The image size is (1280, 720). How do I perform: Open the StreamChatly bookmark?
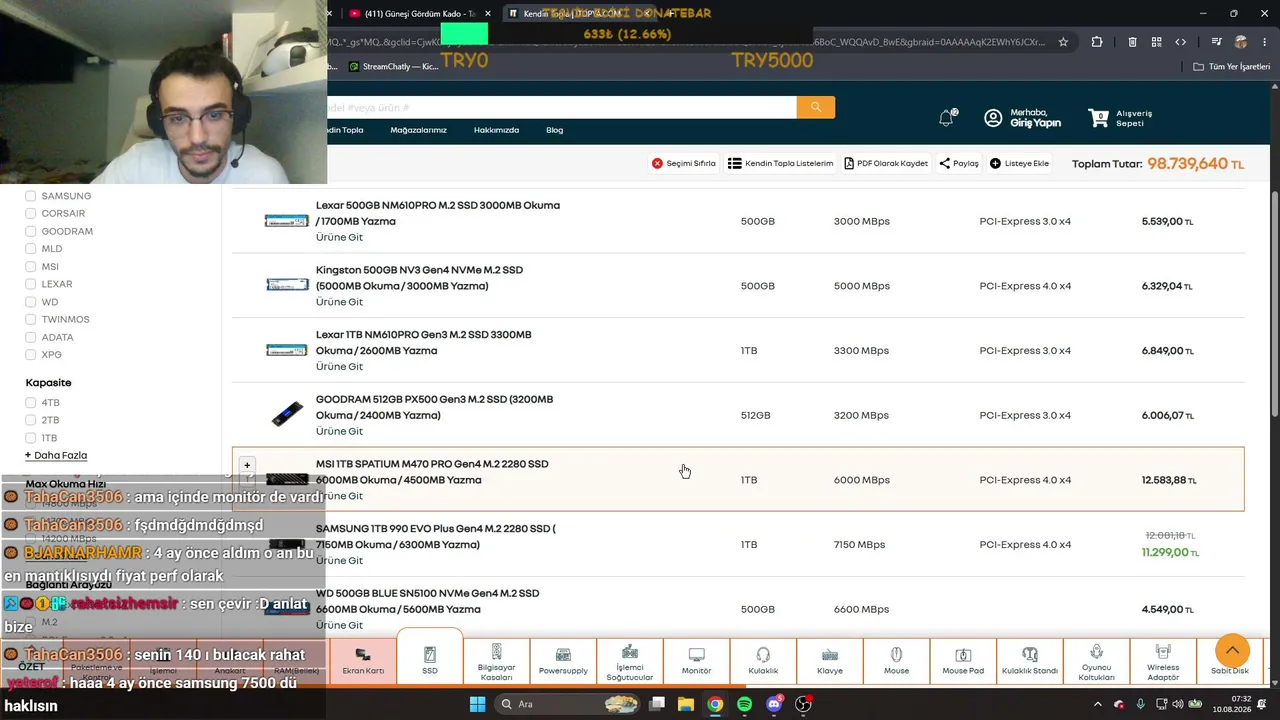point(393,67)
